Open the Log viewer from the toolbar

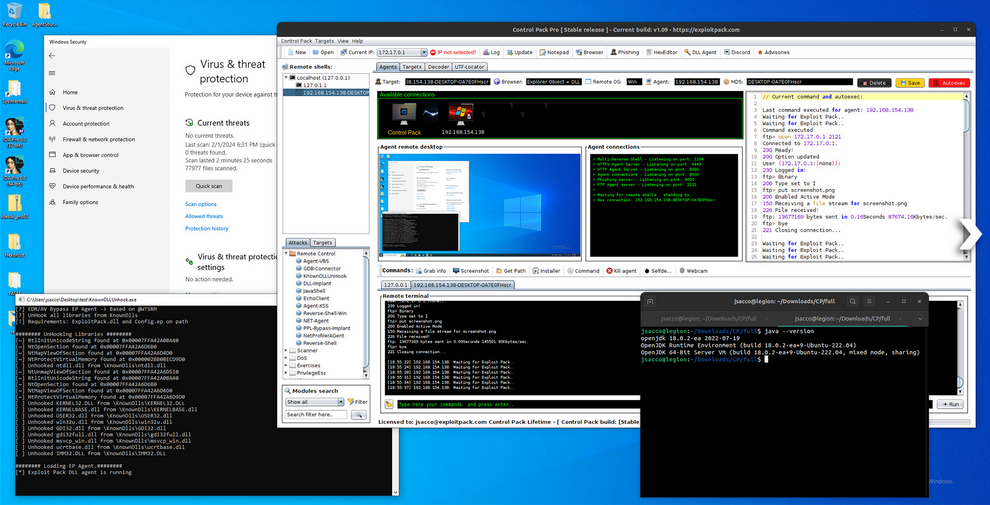pyautogui.click(x=491, y=52)
